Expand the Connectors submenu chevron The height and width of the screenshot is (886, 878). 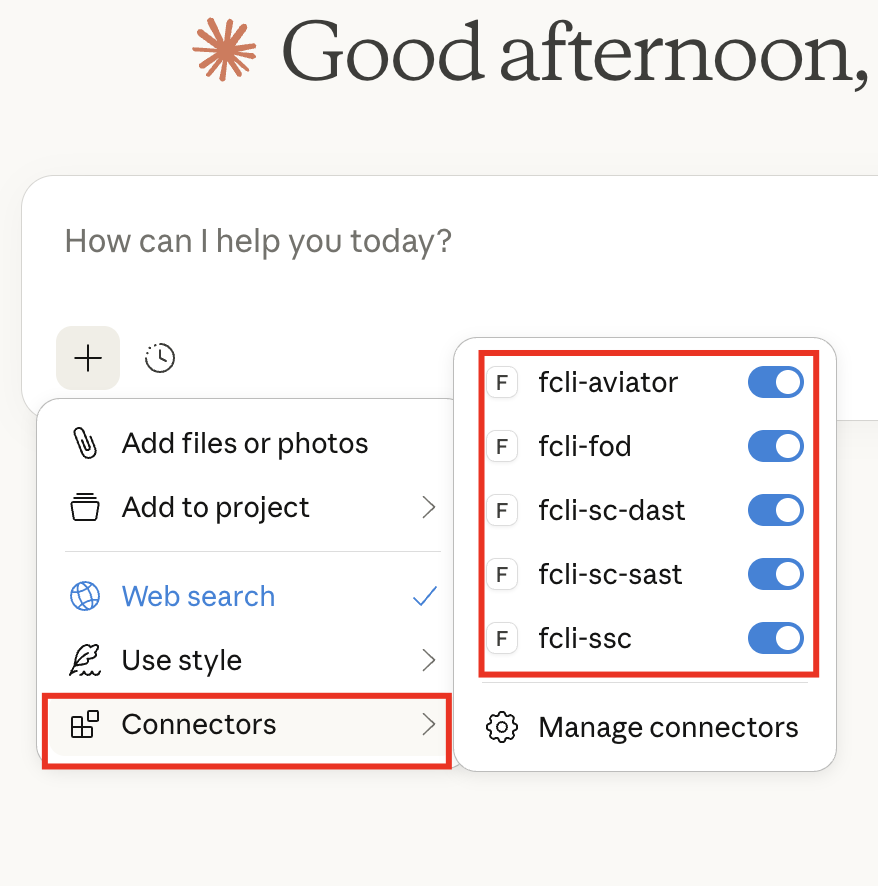tap(429, 724)
